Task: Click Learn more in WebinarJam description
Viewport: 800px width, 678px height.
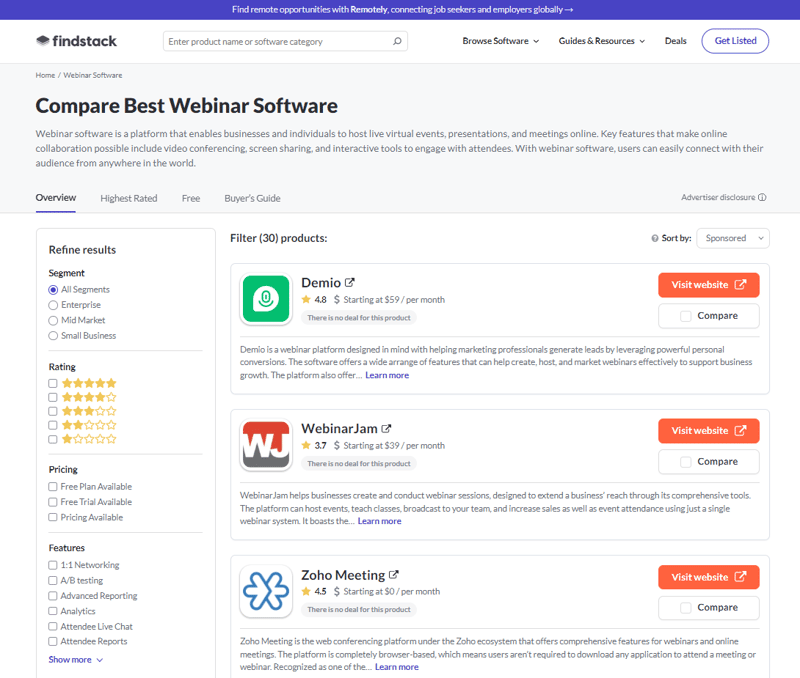Action: (379, 521)
